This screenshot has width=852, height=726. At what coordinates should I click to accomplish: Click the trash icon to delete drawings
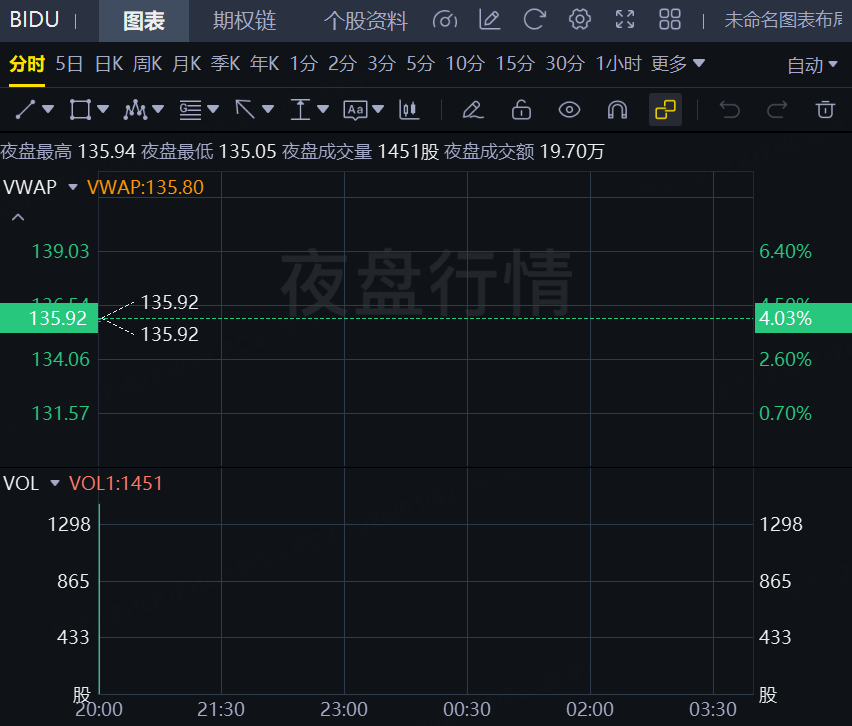click(825, 109)
